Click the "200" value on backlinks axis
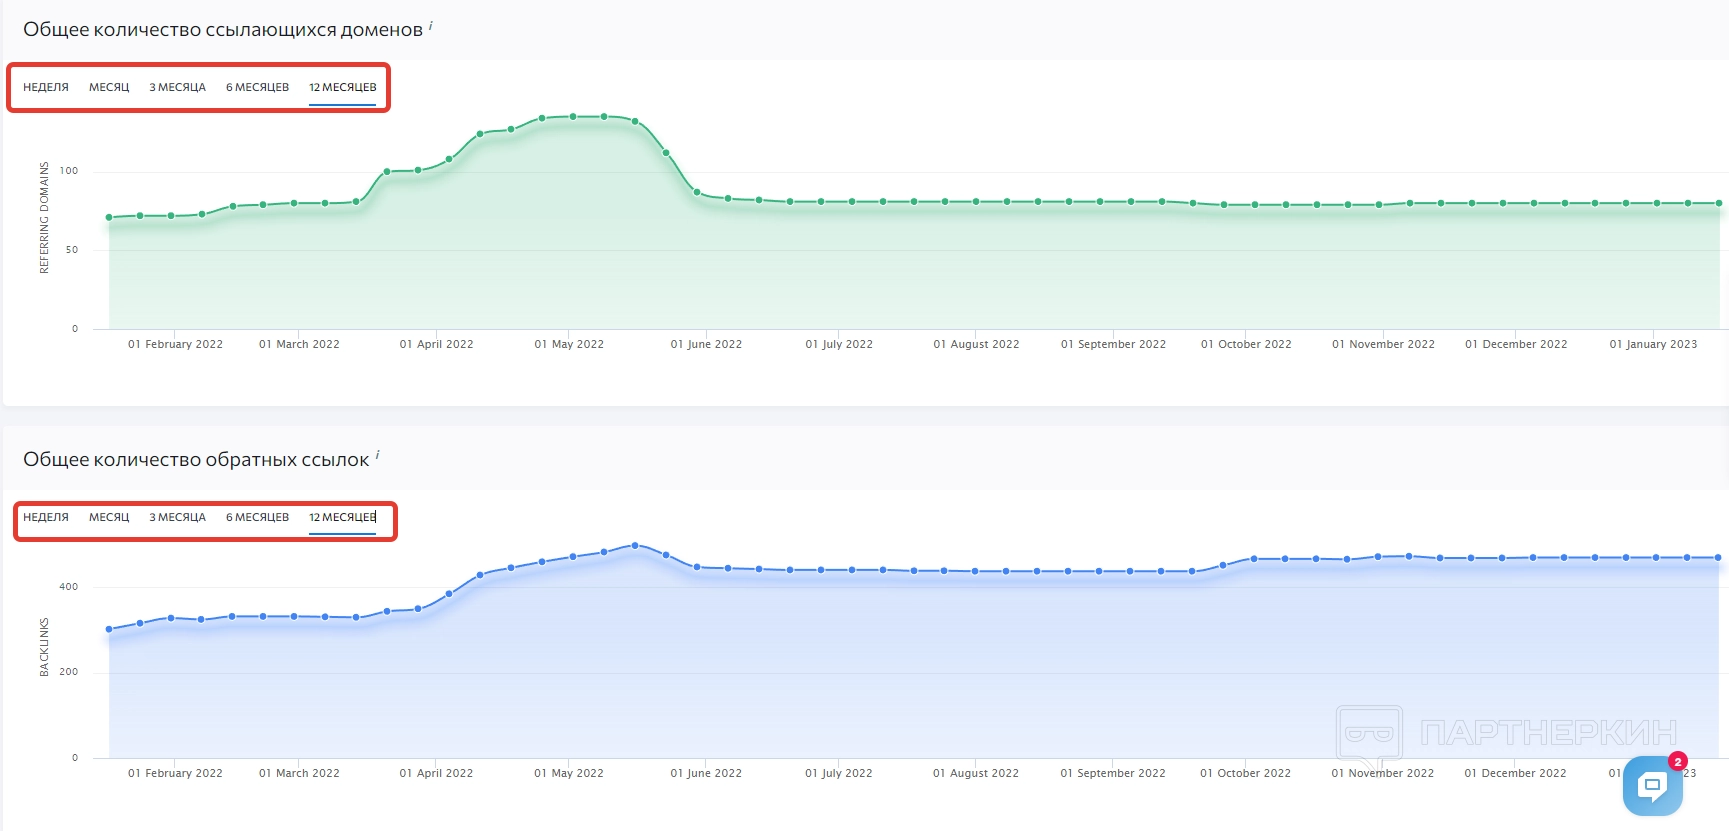This screenshot has width=1729, height=831. [69, 672]
